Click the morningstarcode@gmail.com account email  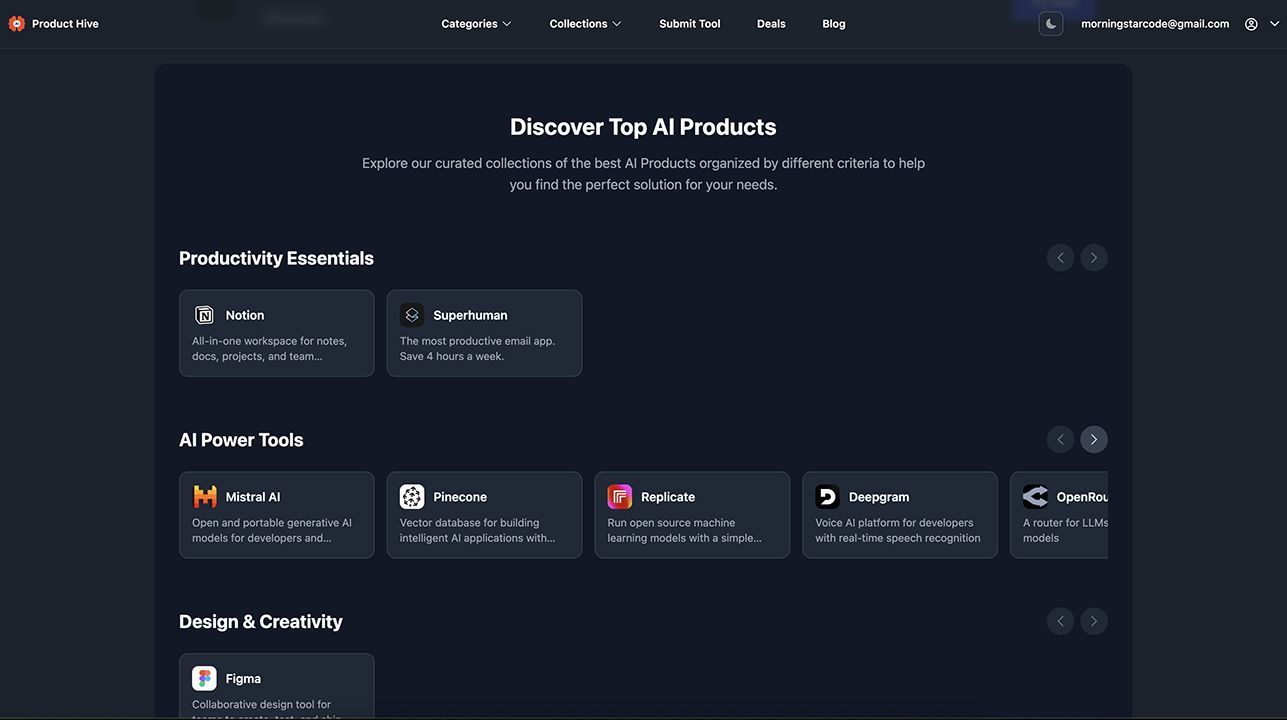pyautogui.click(x=1155, y=24)
